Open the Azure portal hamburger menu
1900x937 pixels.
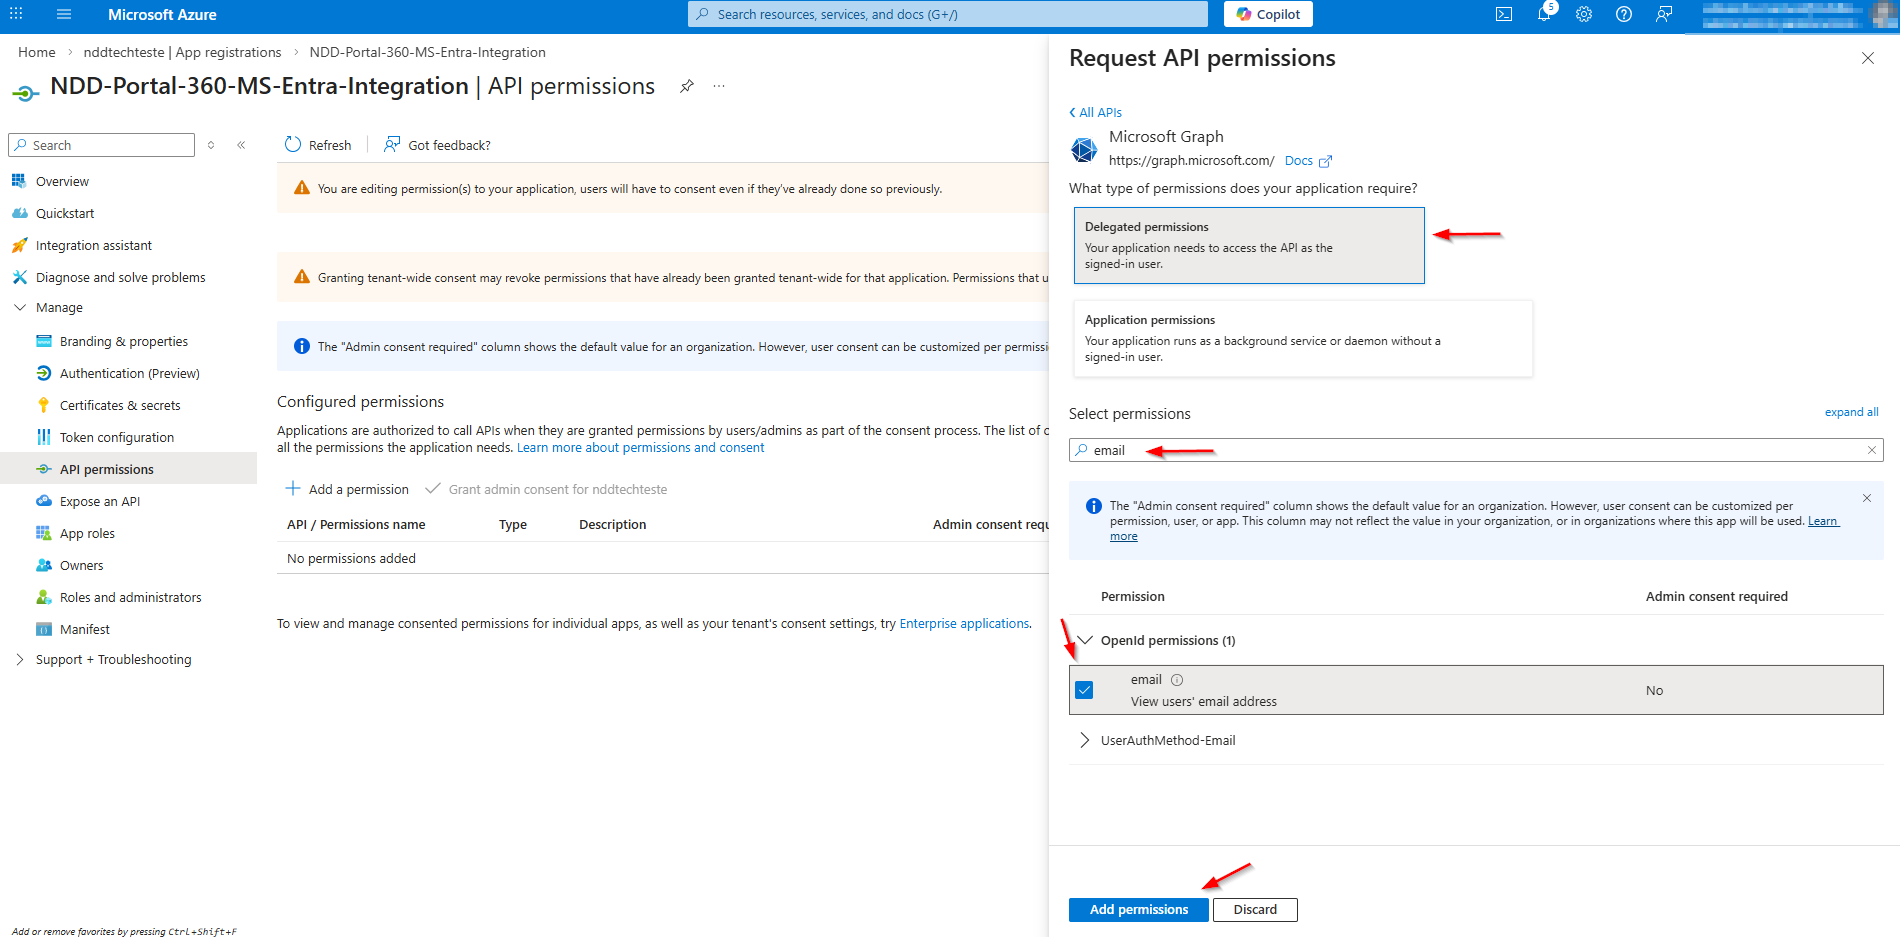point(64,14)
